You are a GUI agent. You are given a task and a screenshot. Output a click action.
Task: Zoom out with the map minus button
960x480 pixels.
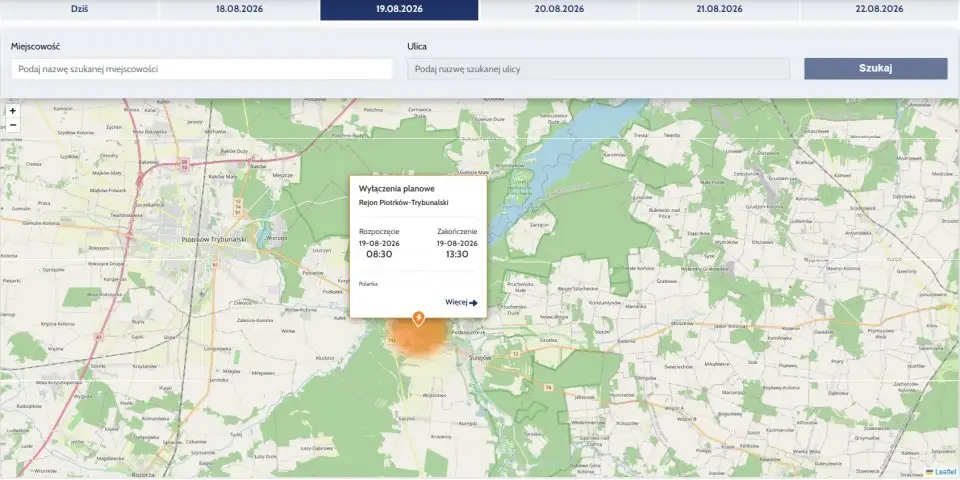(x=12, y=125)
